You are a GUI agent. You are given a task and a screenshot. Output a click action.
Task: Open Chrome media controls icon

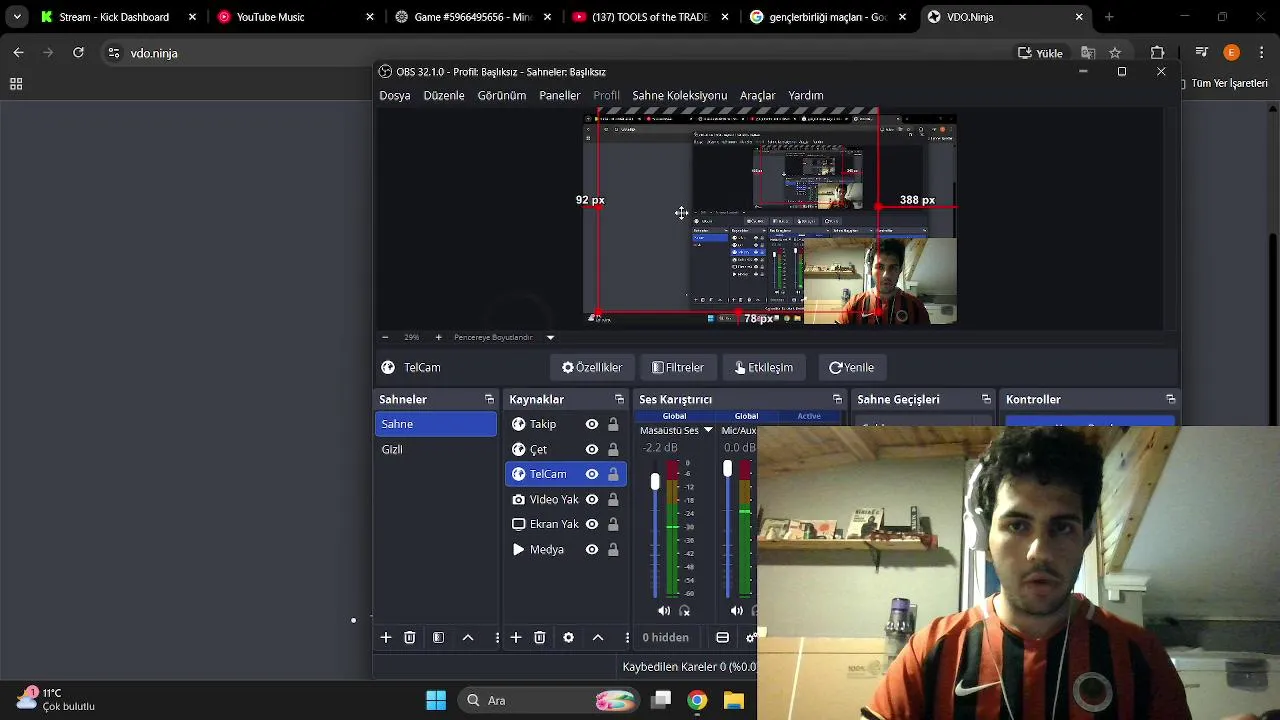pyautogui.click(x=1202, y=53)
